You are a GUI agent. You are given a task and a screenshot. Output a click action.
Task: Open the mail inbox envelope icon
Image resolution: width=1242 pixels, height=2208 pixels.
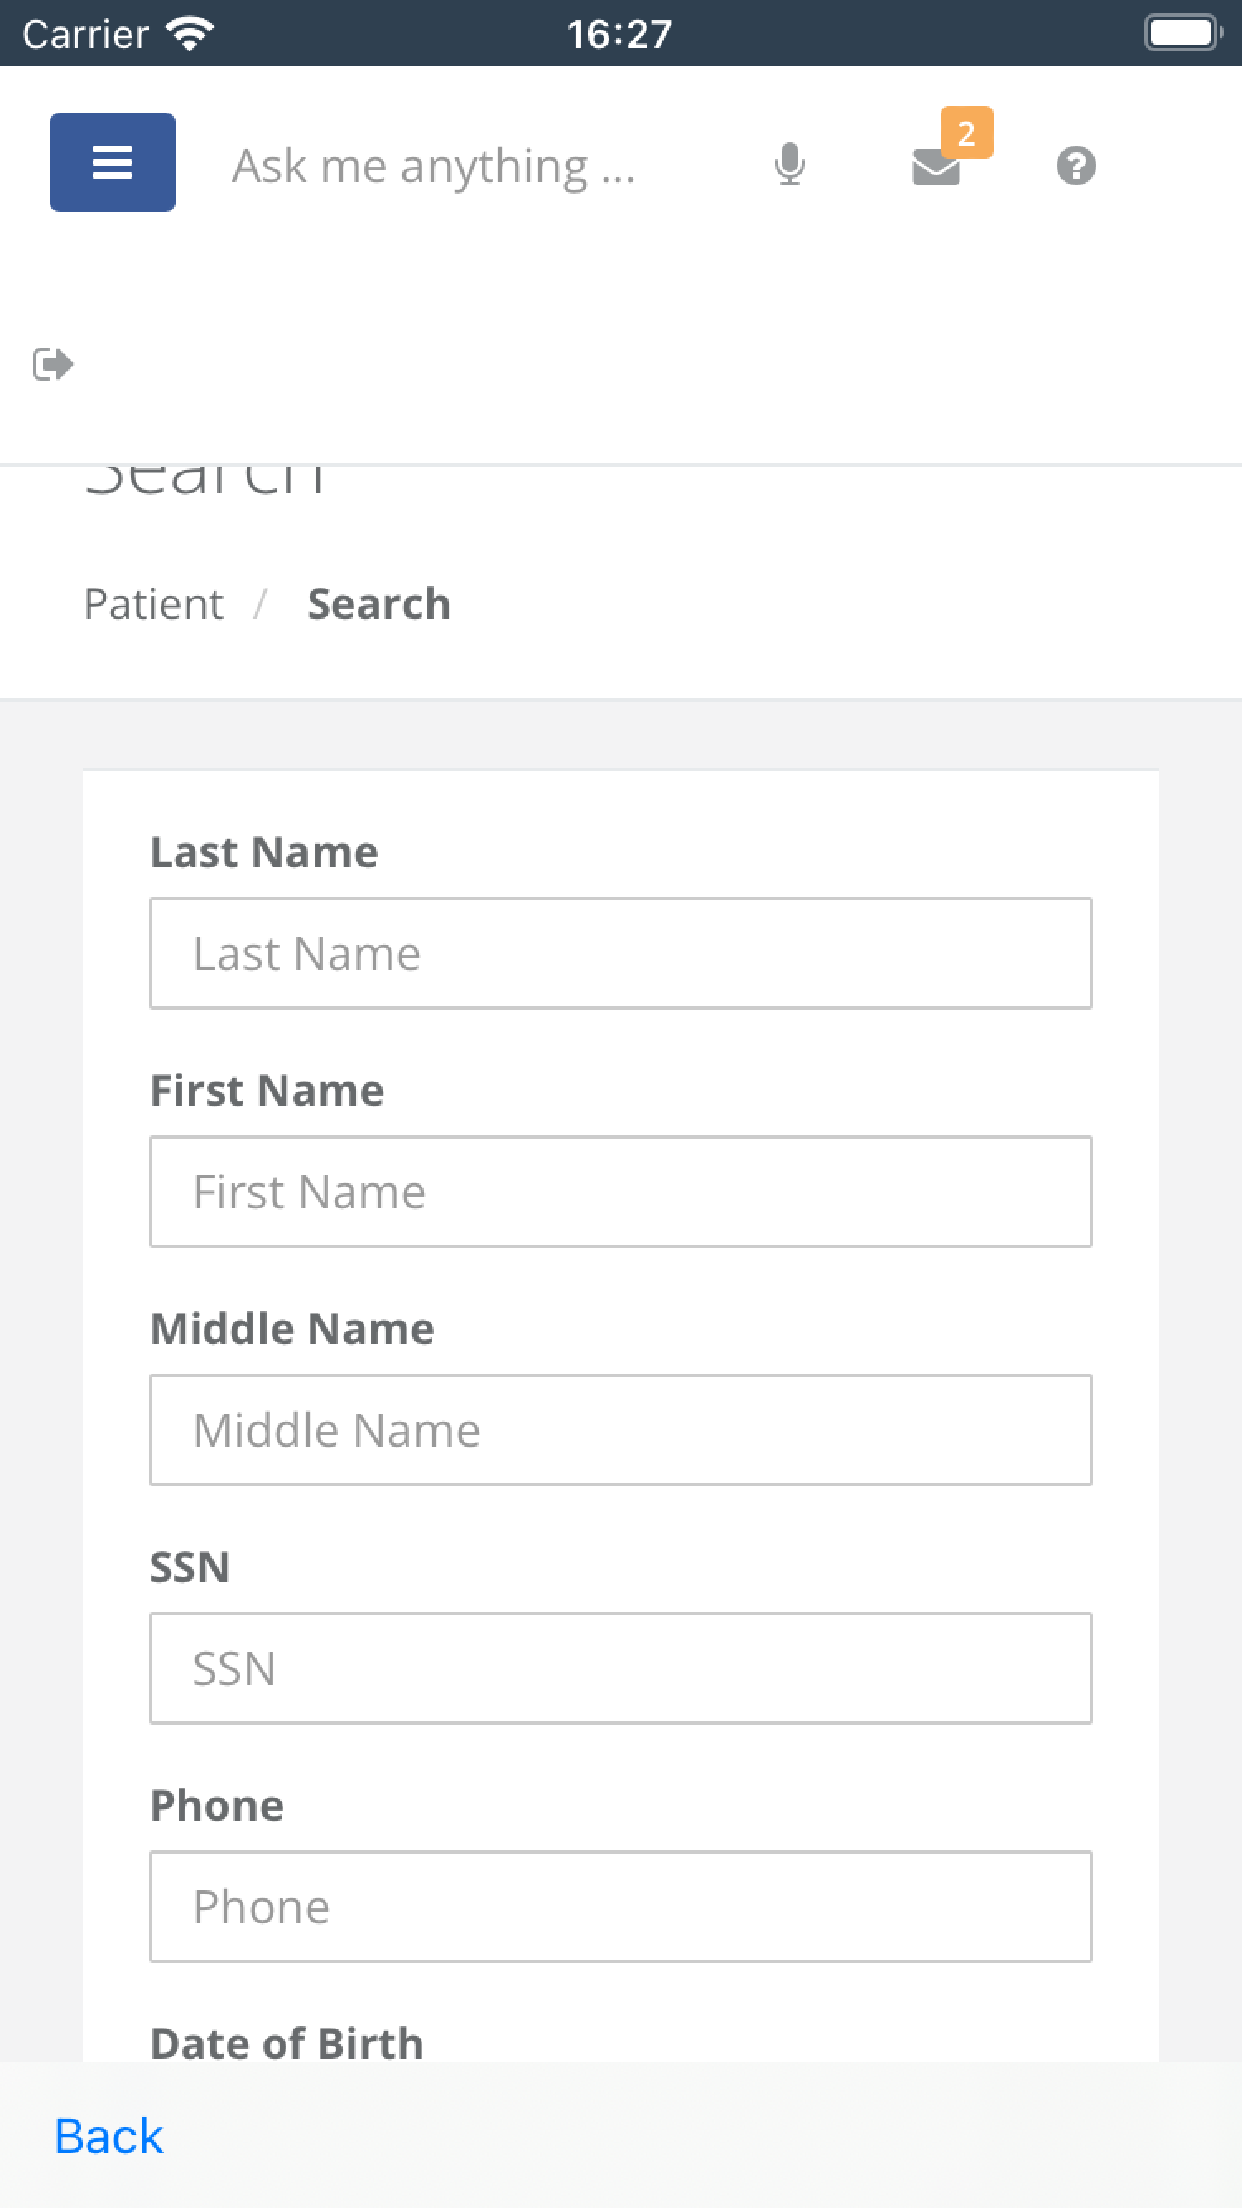936,167
